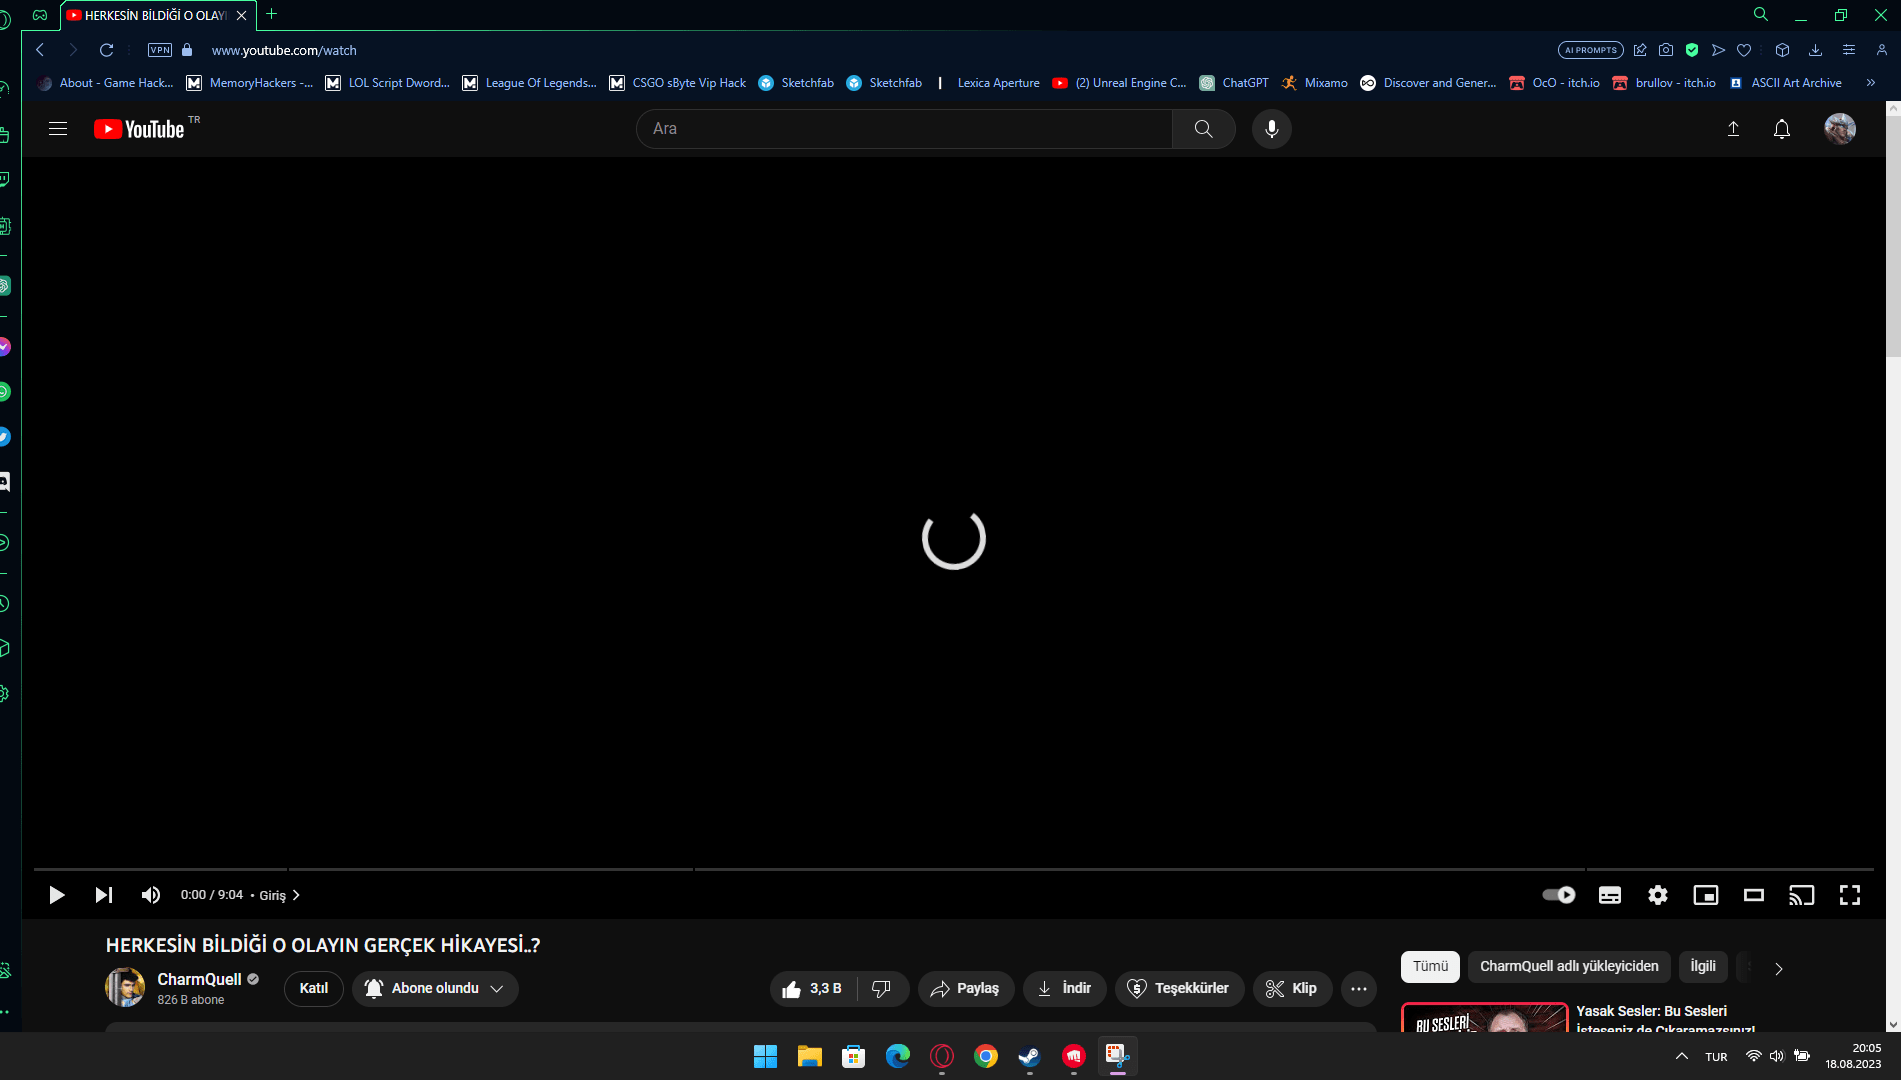This screenshot has height=1080, width=1901.
Task: Toggle autoplay switch in the player
Action: (x=1558, y=895)
